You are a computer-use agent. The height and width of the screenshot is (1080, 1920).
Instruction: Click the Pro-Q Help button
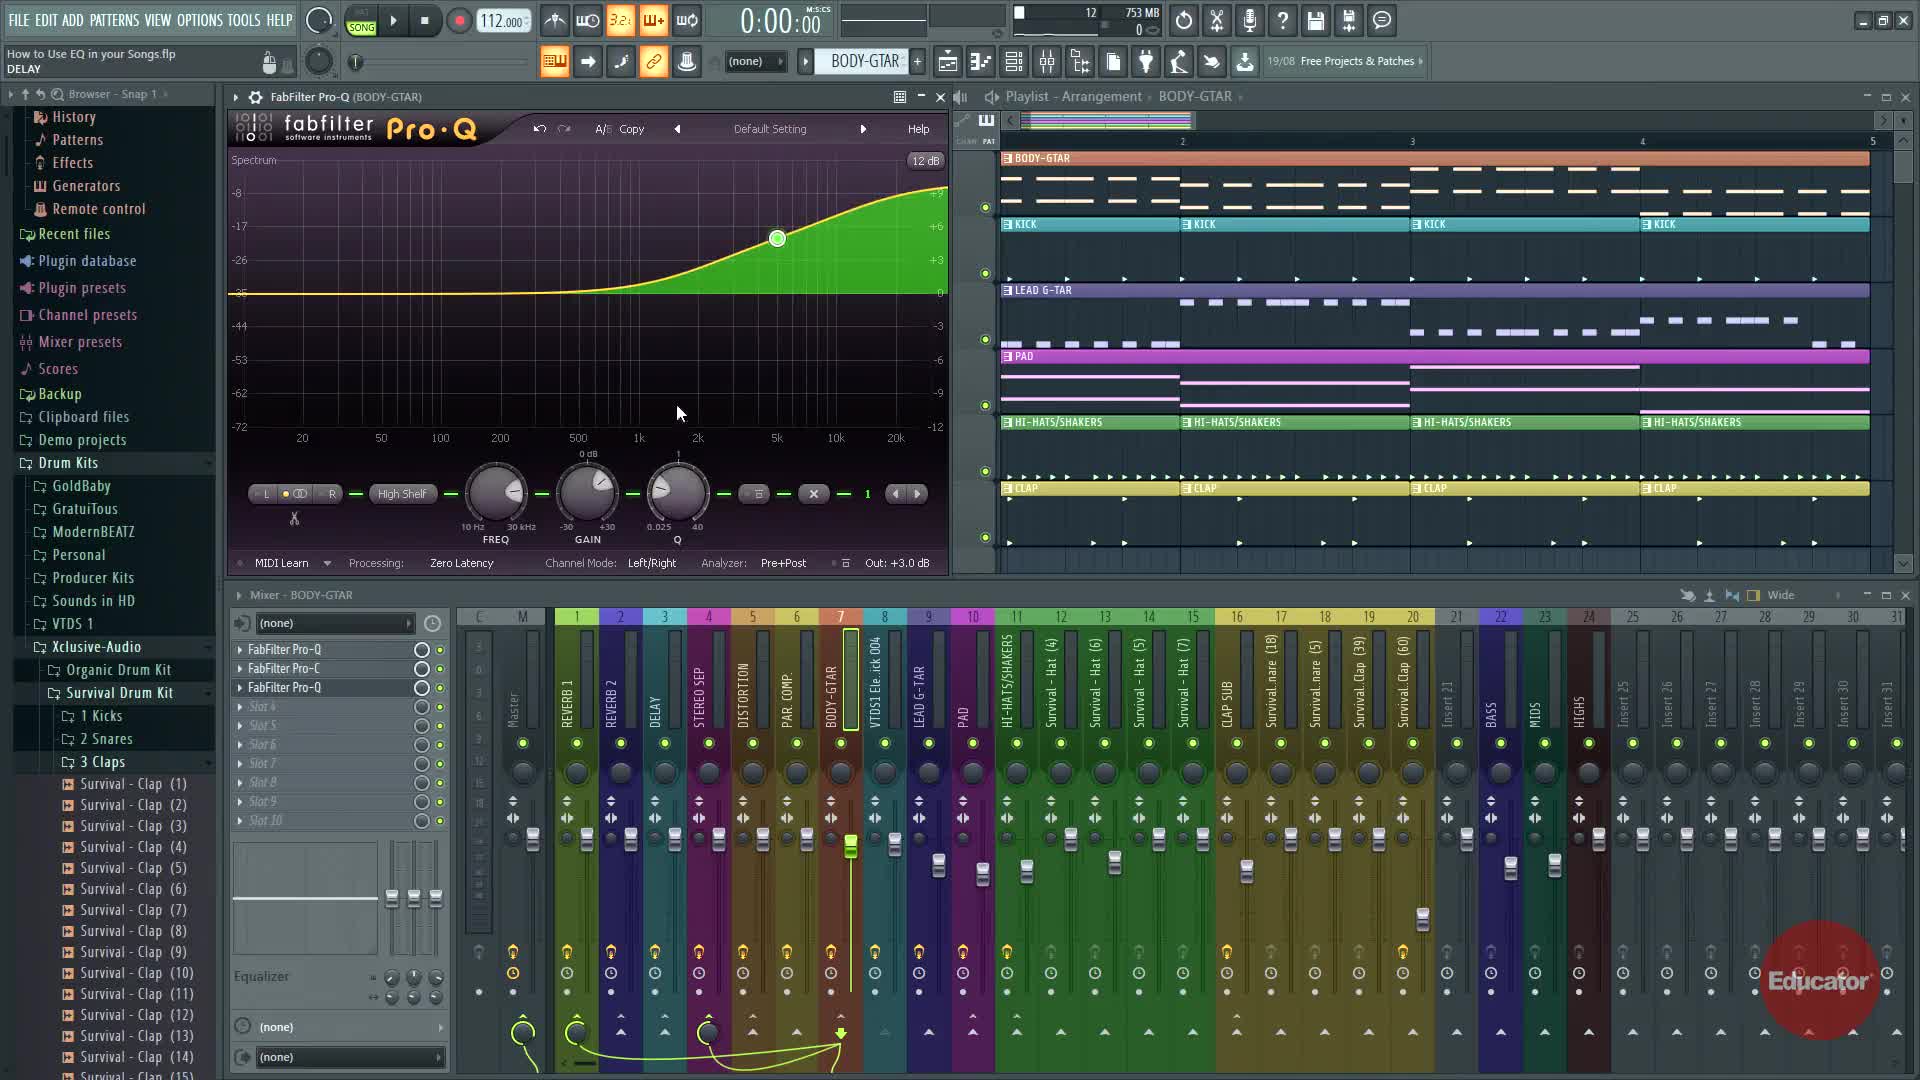point(918,129)
